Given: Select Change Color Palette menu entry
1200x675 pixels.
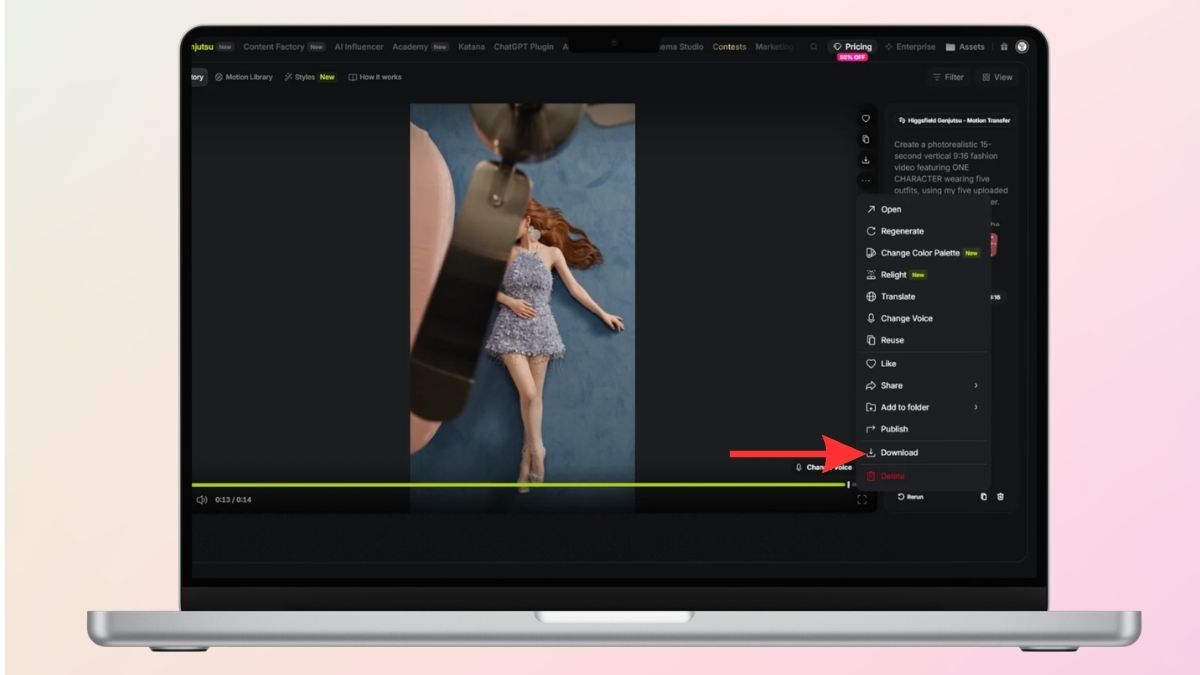Looking at the screenshot, I should pos(924,253).
